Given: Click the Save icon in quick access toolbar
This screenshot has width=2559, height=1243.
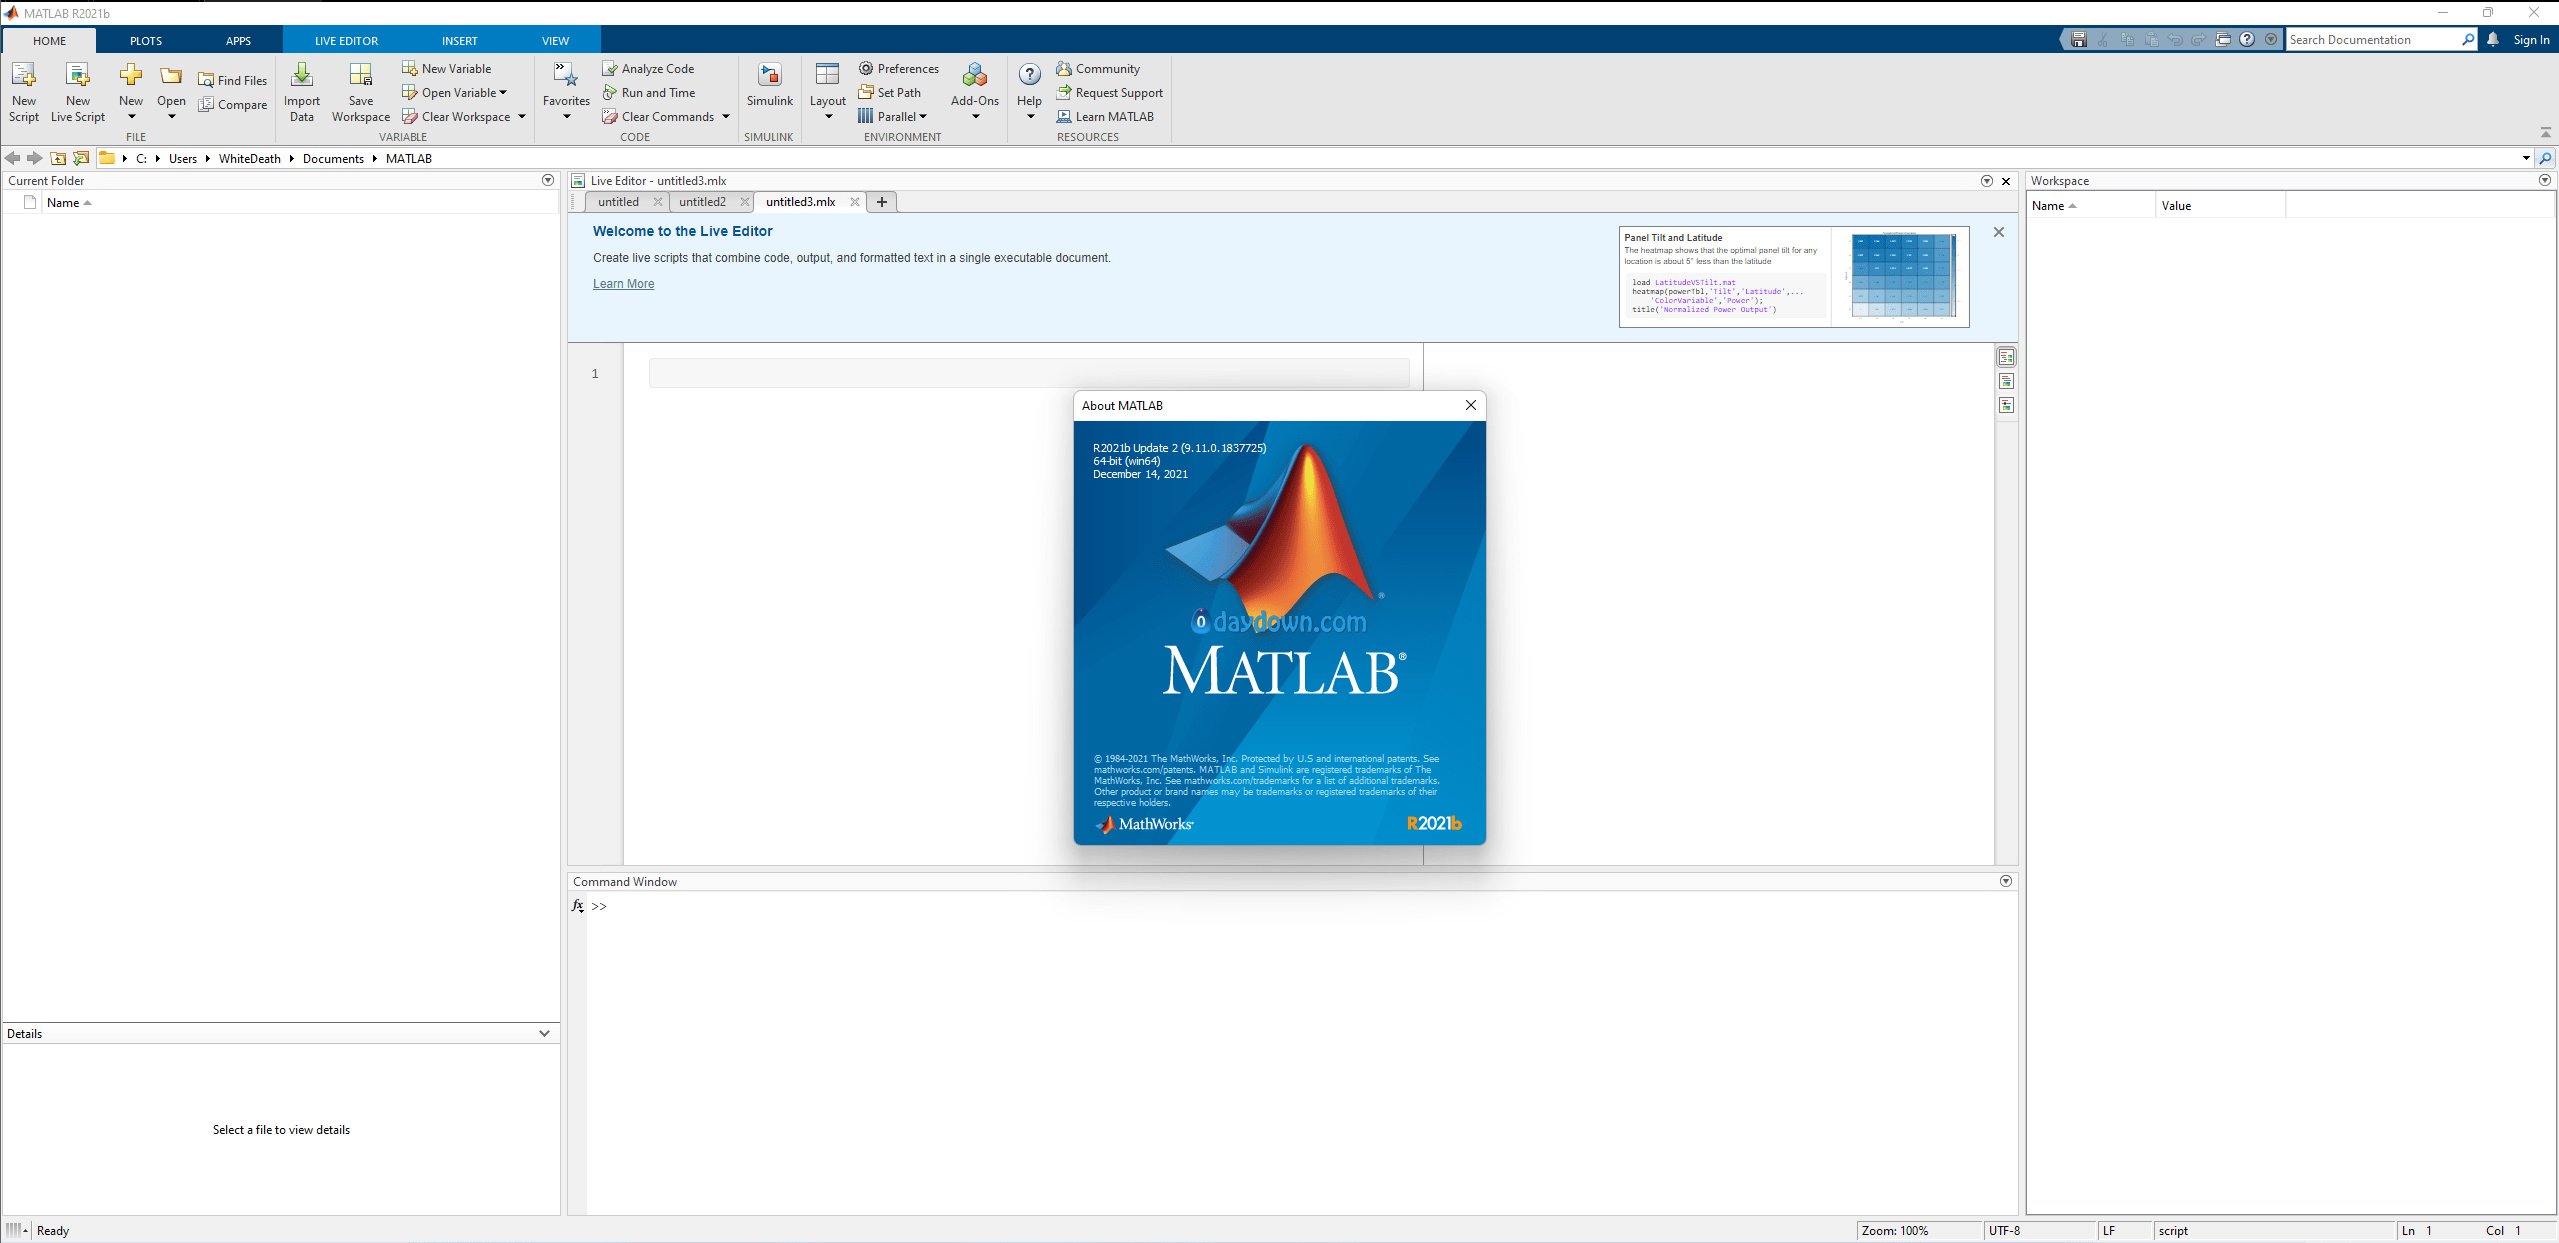Looking at the screenshot, I should tap(2079, 39).
